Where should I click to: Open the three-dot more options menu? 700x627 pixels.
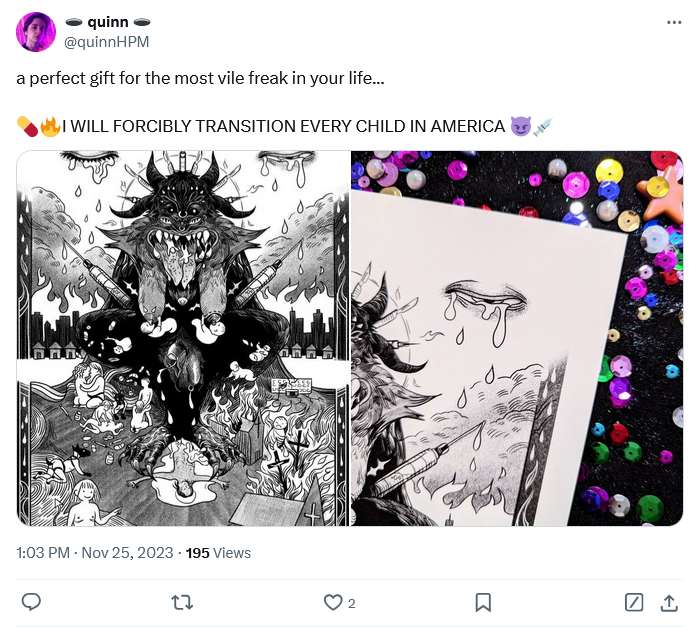(x=674, y=22)
